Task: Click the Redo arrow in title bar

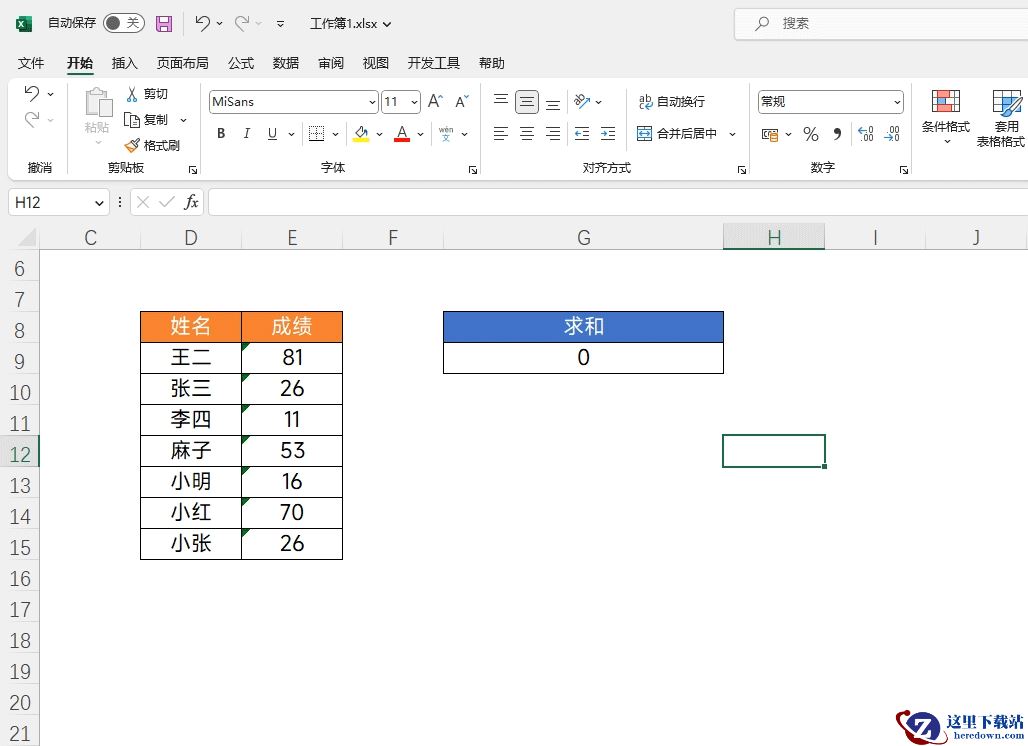Action: click(242, 24)
